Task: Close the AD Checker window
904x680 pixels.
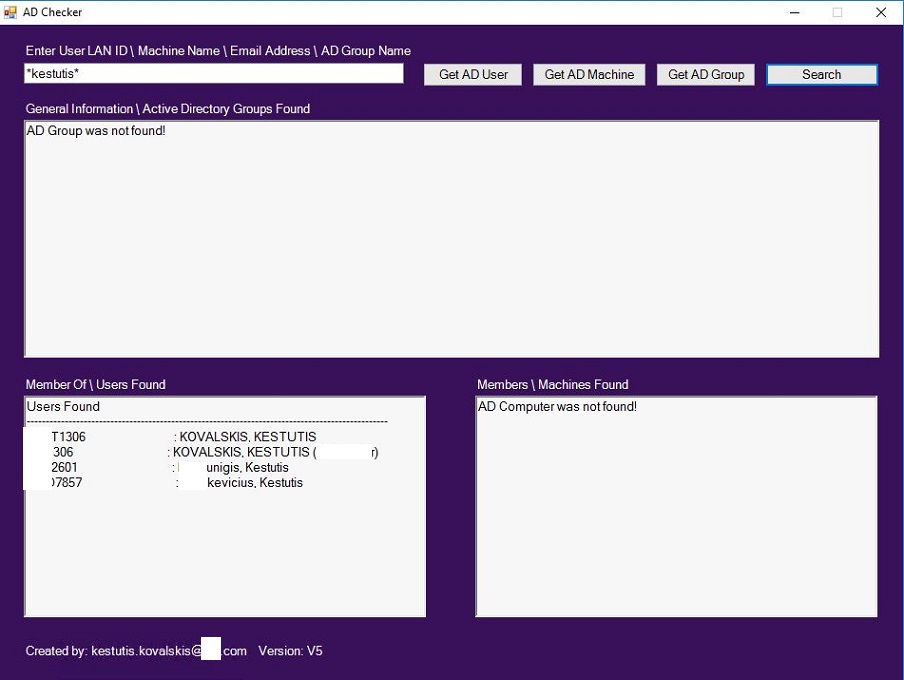Action: pyautogui.click(x=881, y=12)
